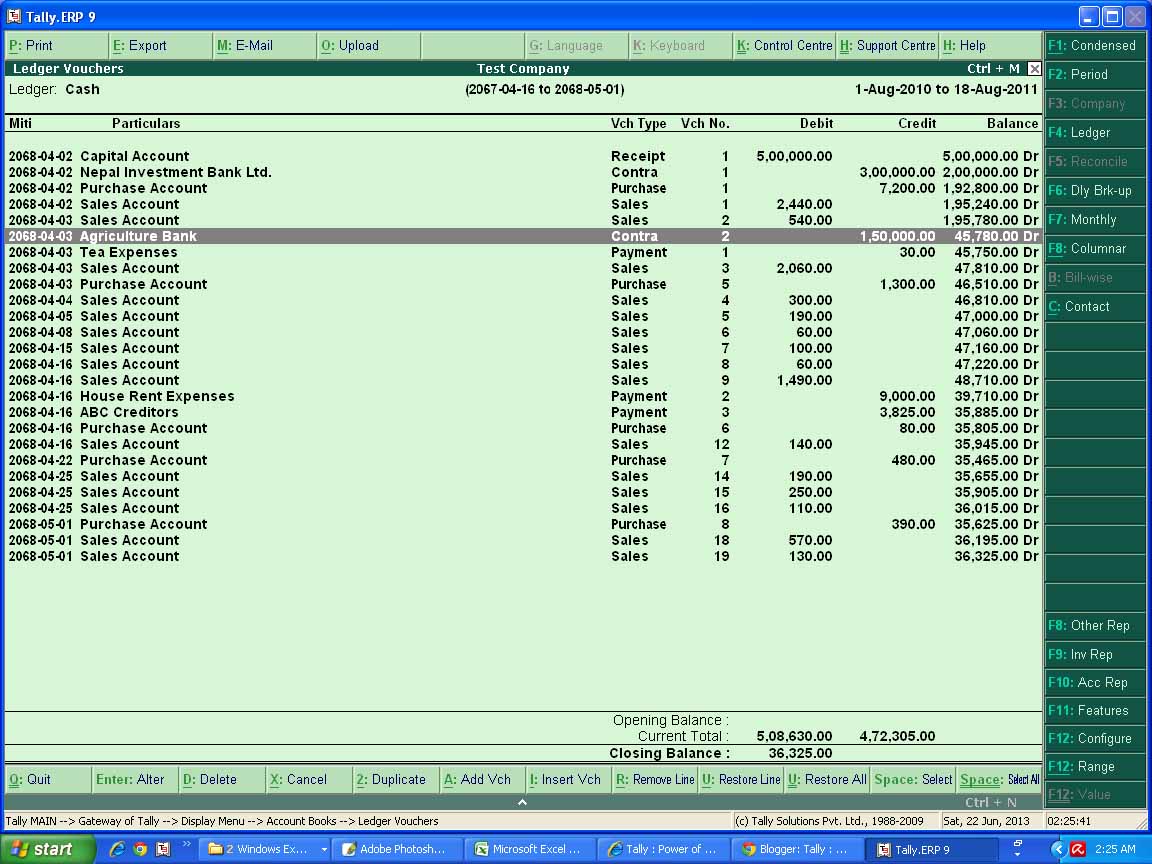Open the Windows Explorer taskbar group dropdown
The width and height of the screenshot is (1152, 864).
[324, 849]
